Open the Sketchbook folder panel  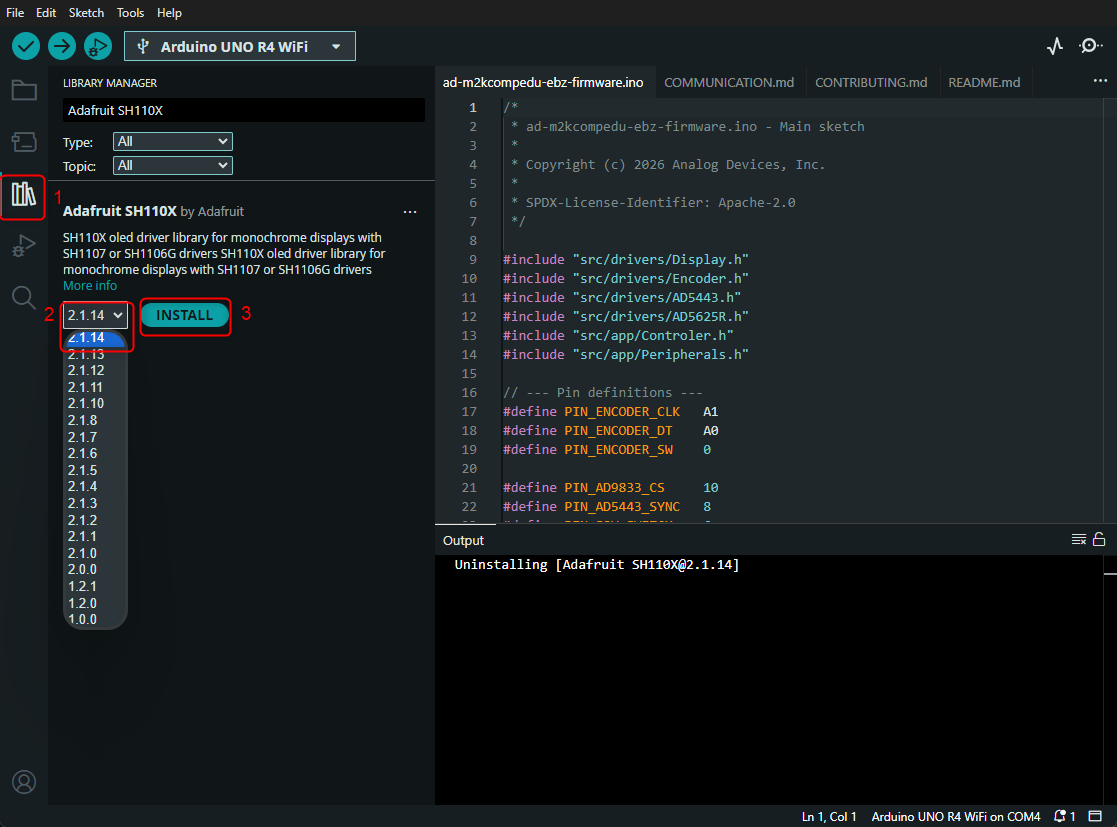24,90
